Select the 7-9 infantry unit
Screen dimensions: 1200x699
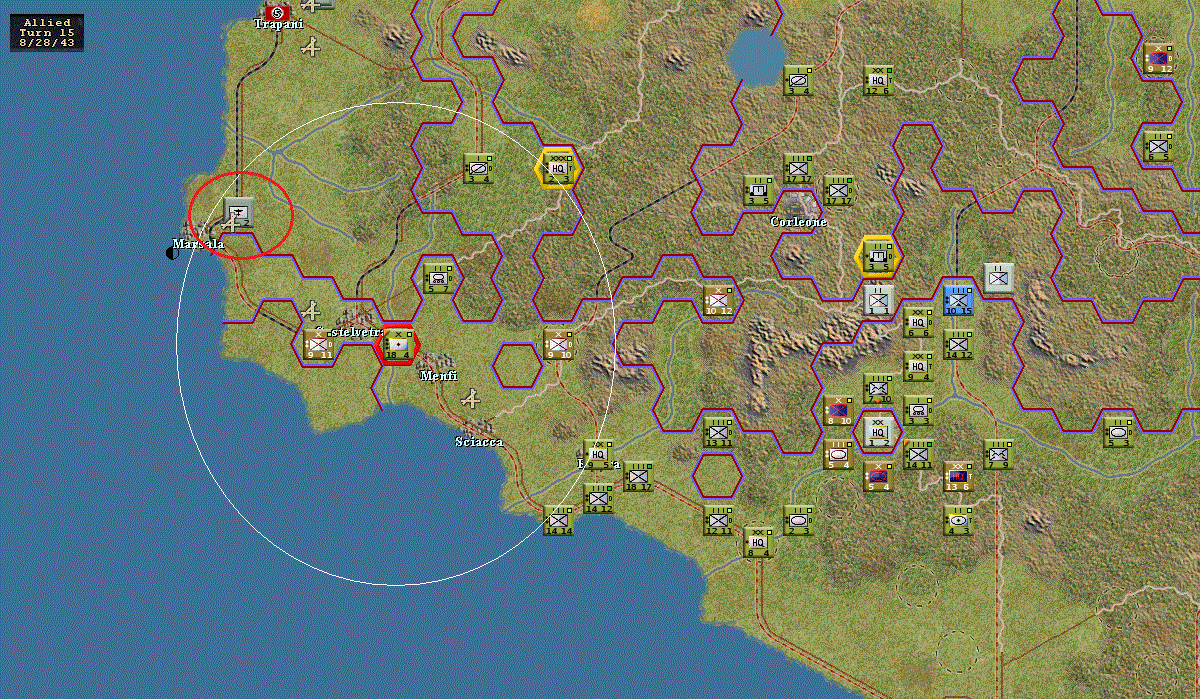coord(998,454)
